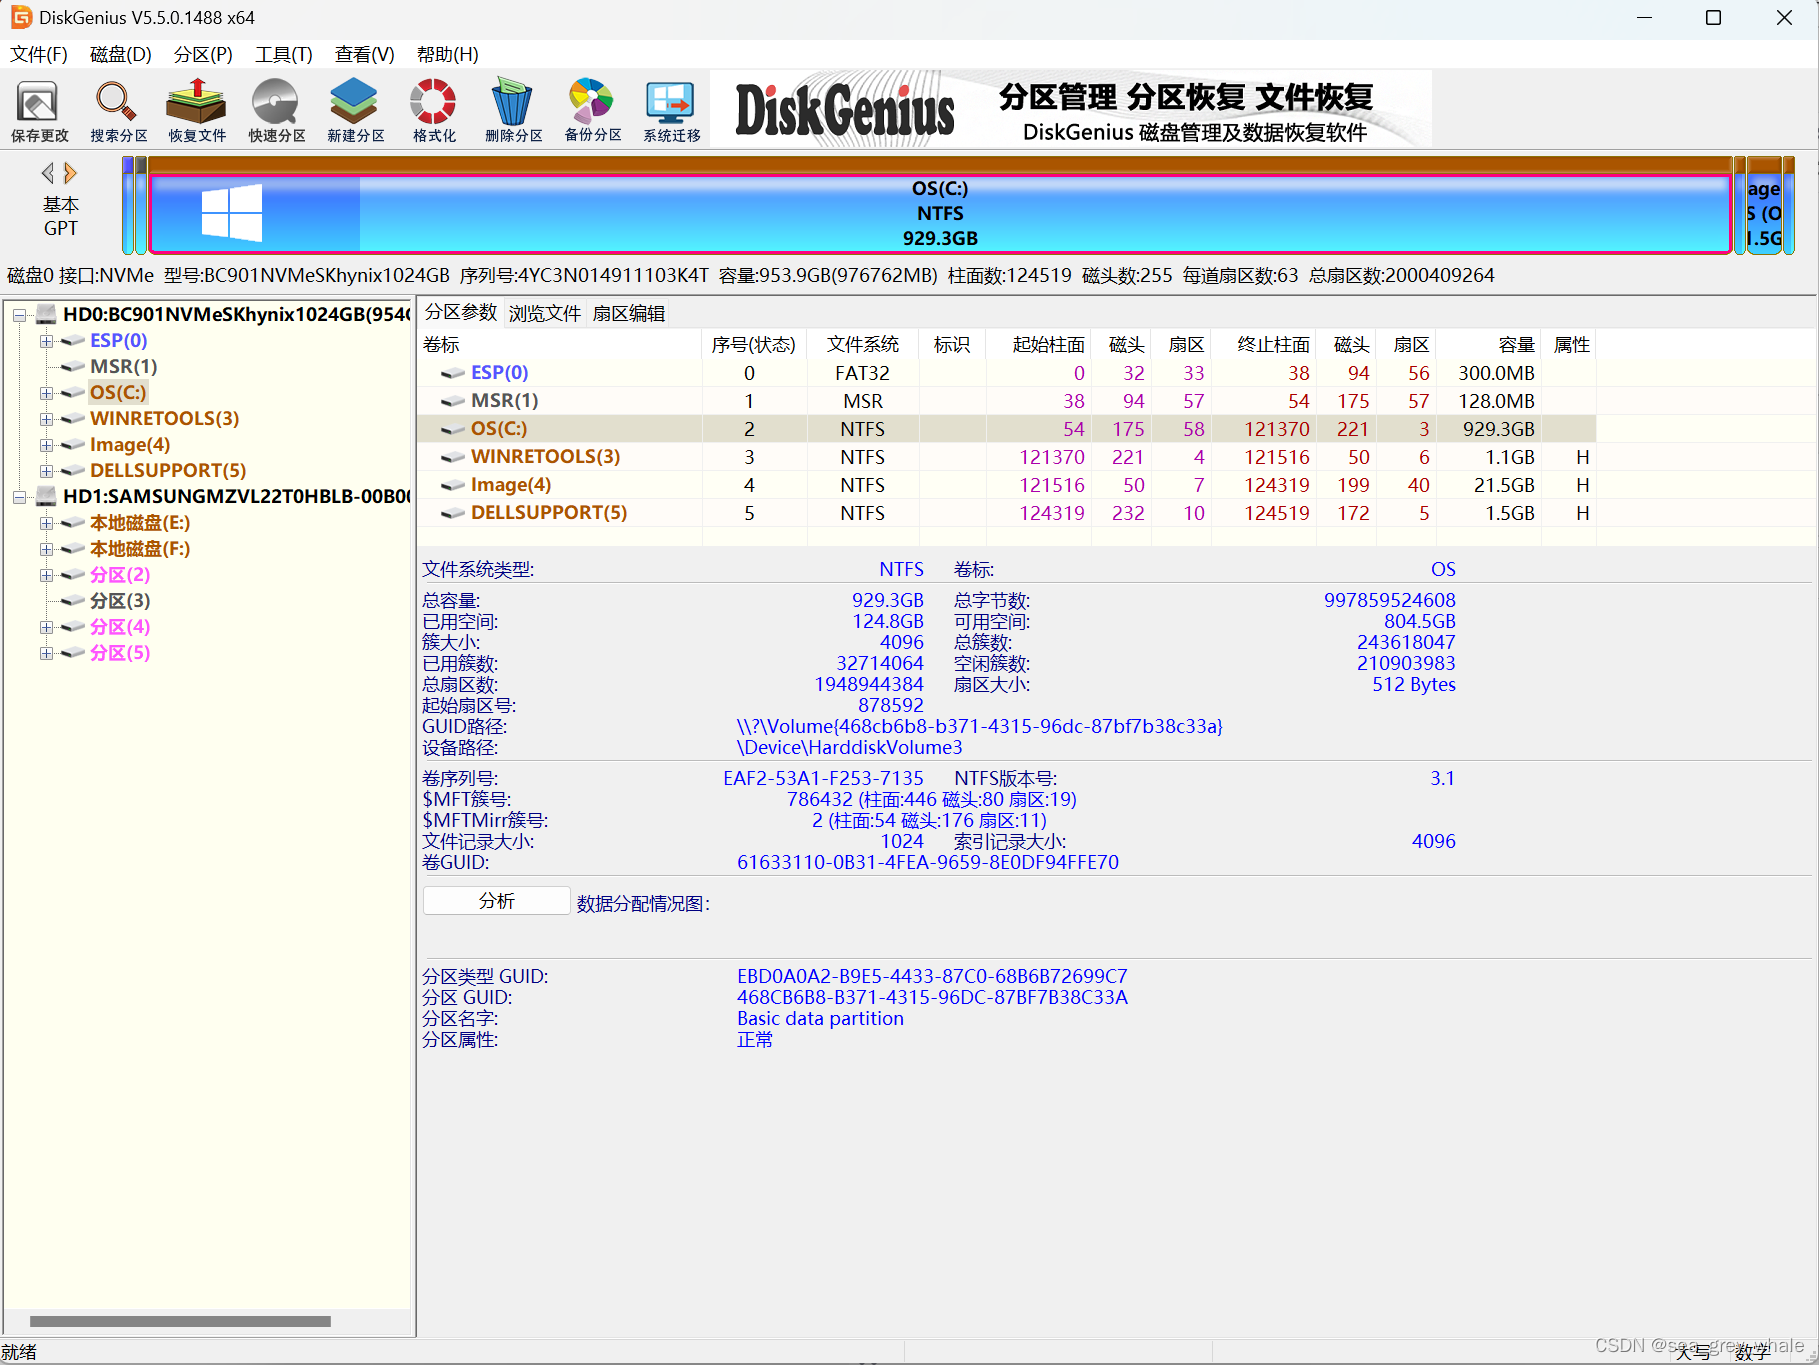Open the 工具(T) menu

[x=283, y=54]
